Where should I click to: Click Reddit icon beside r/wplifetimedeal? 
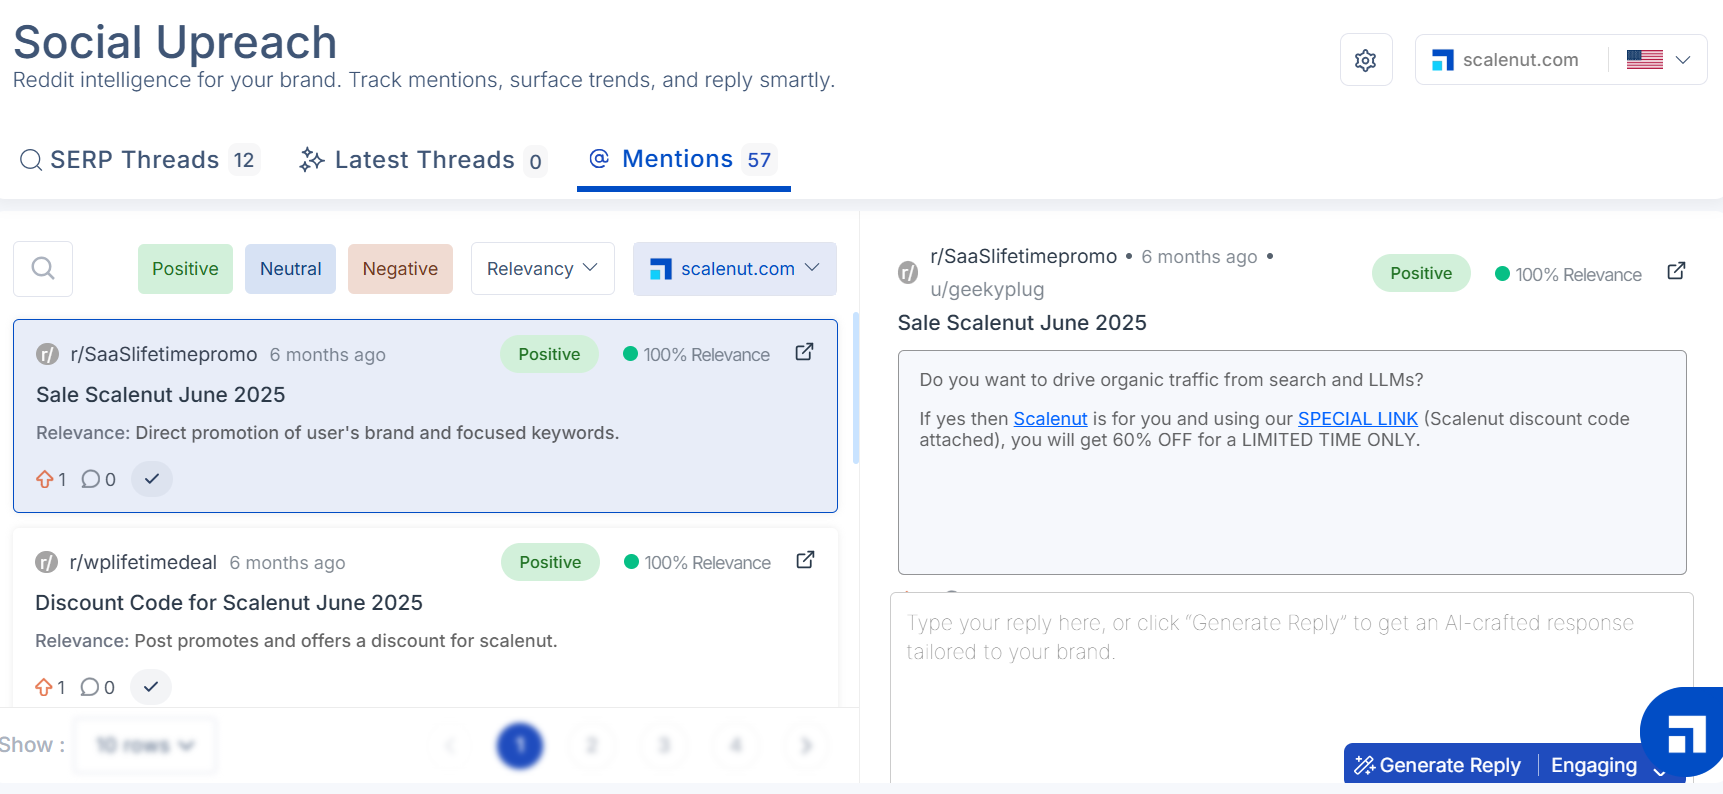click(46, 562)
